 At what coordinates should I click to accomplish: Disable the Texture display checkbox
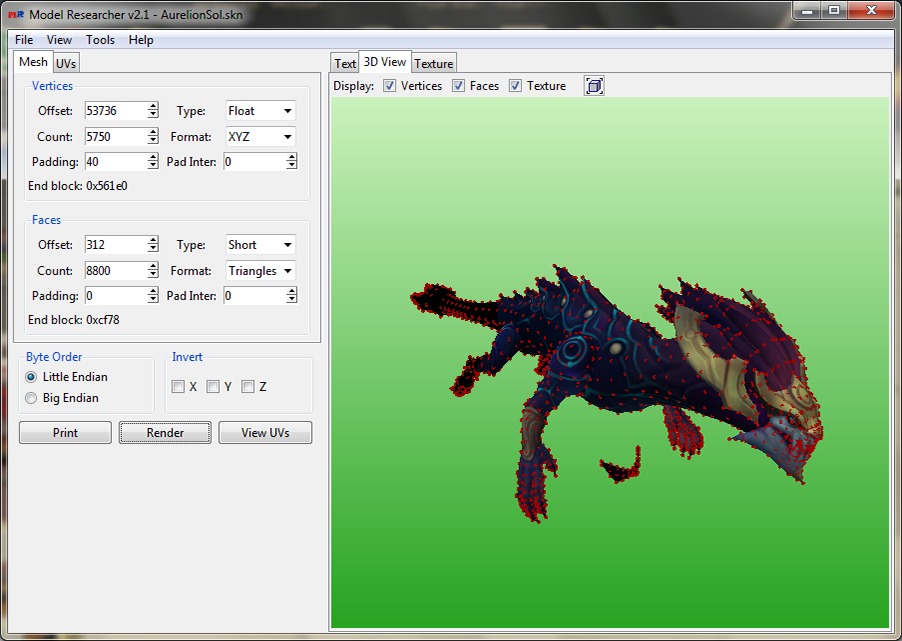(x=515, y=86)
